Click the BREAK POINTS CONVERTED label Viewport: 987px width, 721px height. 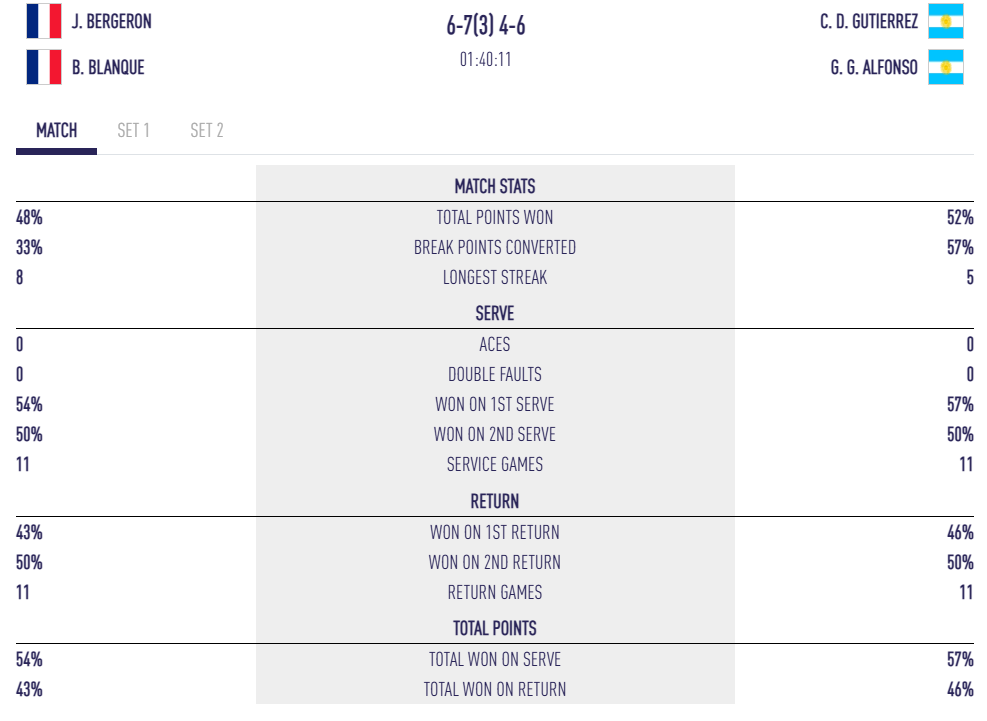pos(495,247)
